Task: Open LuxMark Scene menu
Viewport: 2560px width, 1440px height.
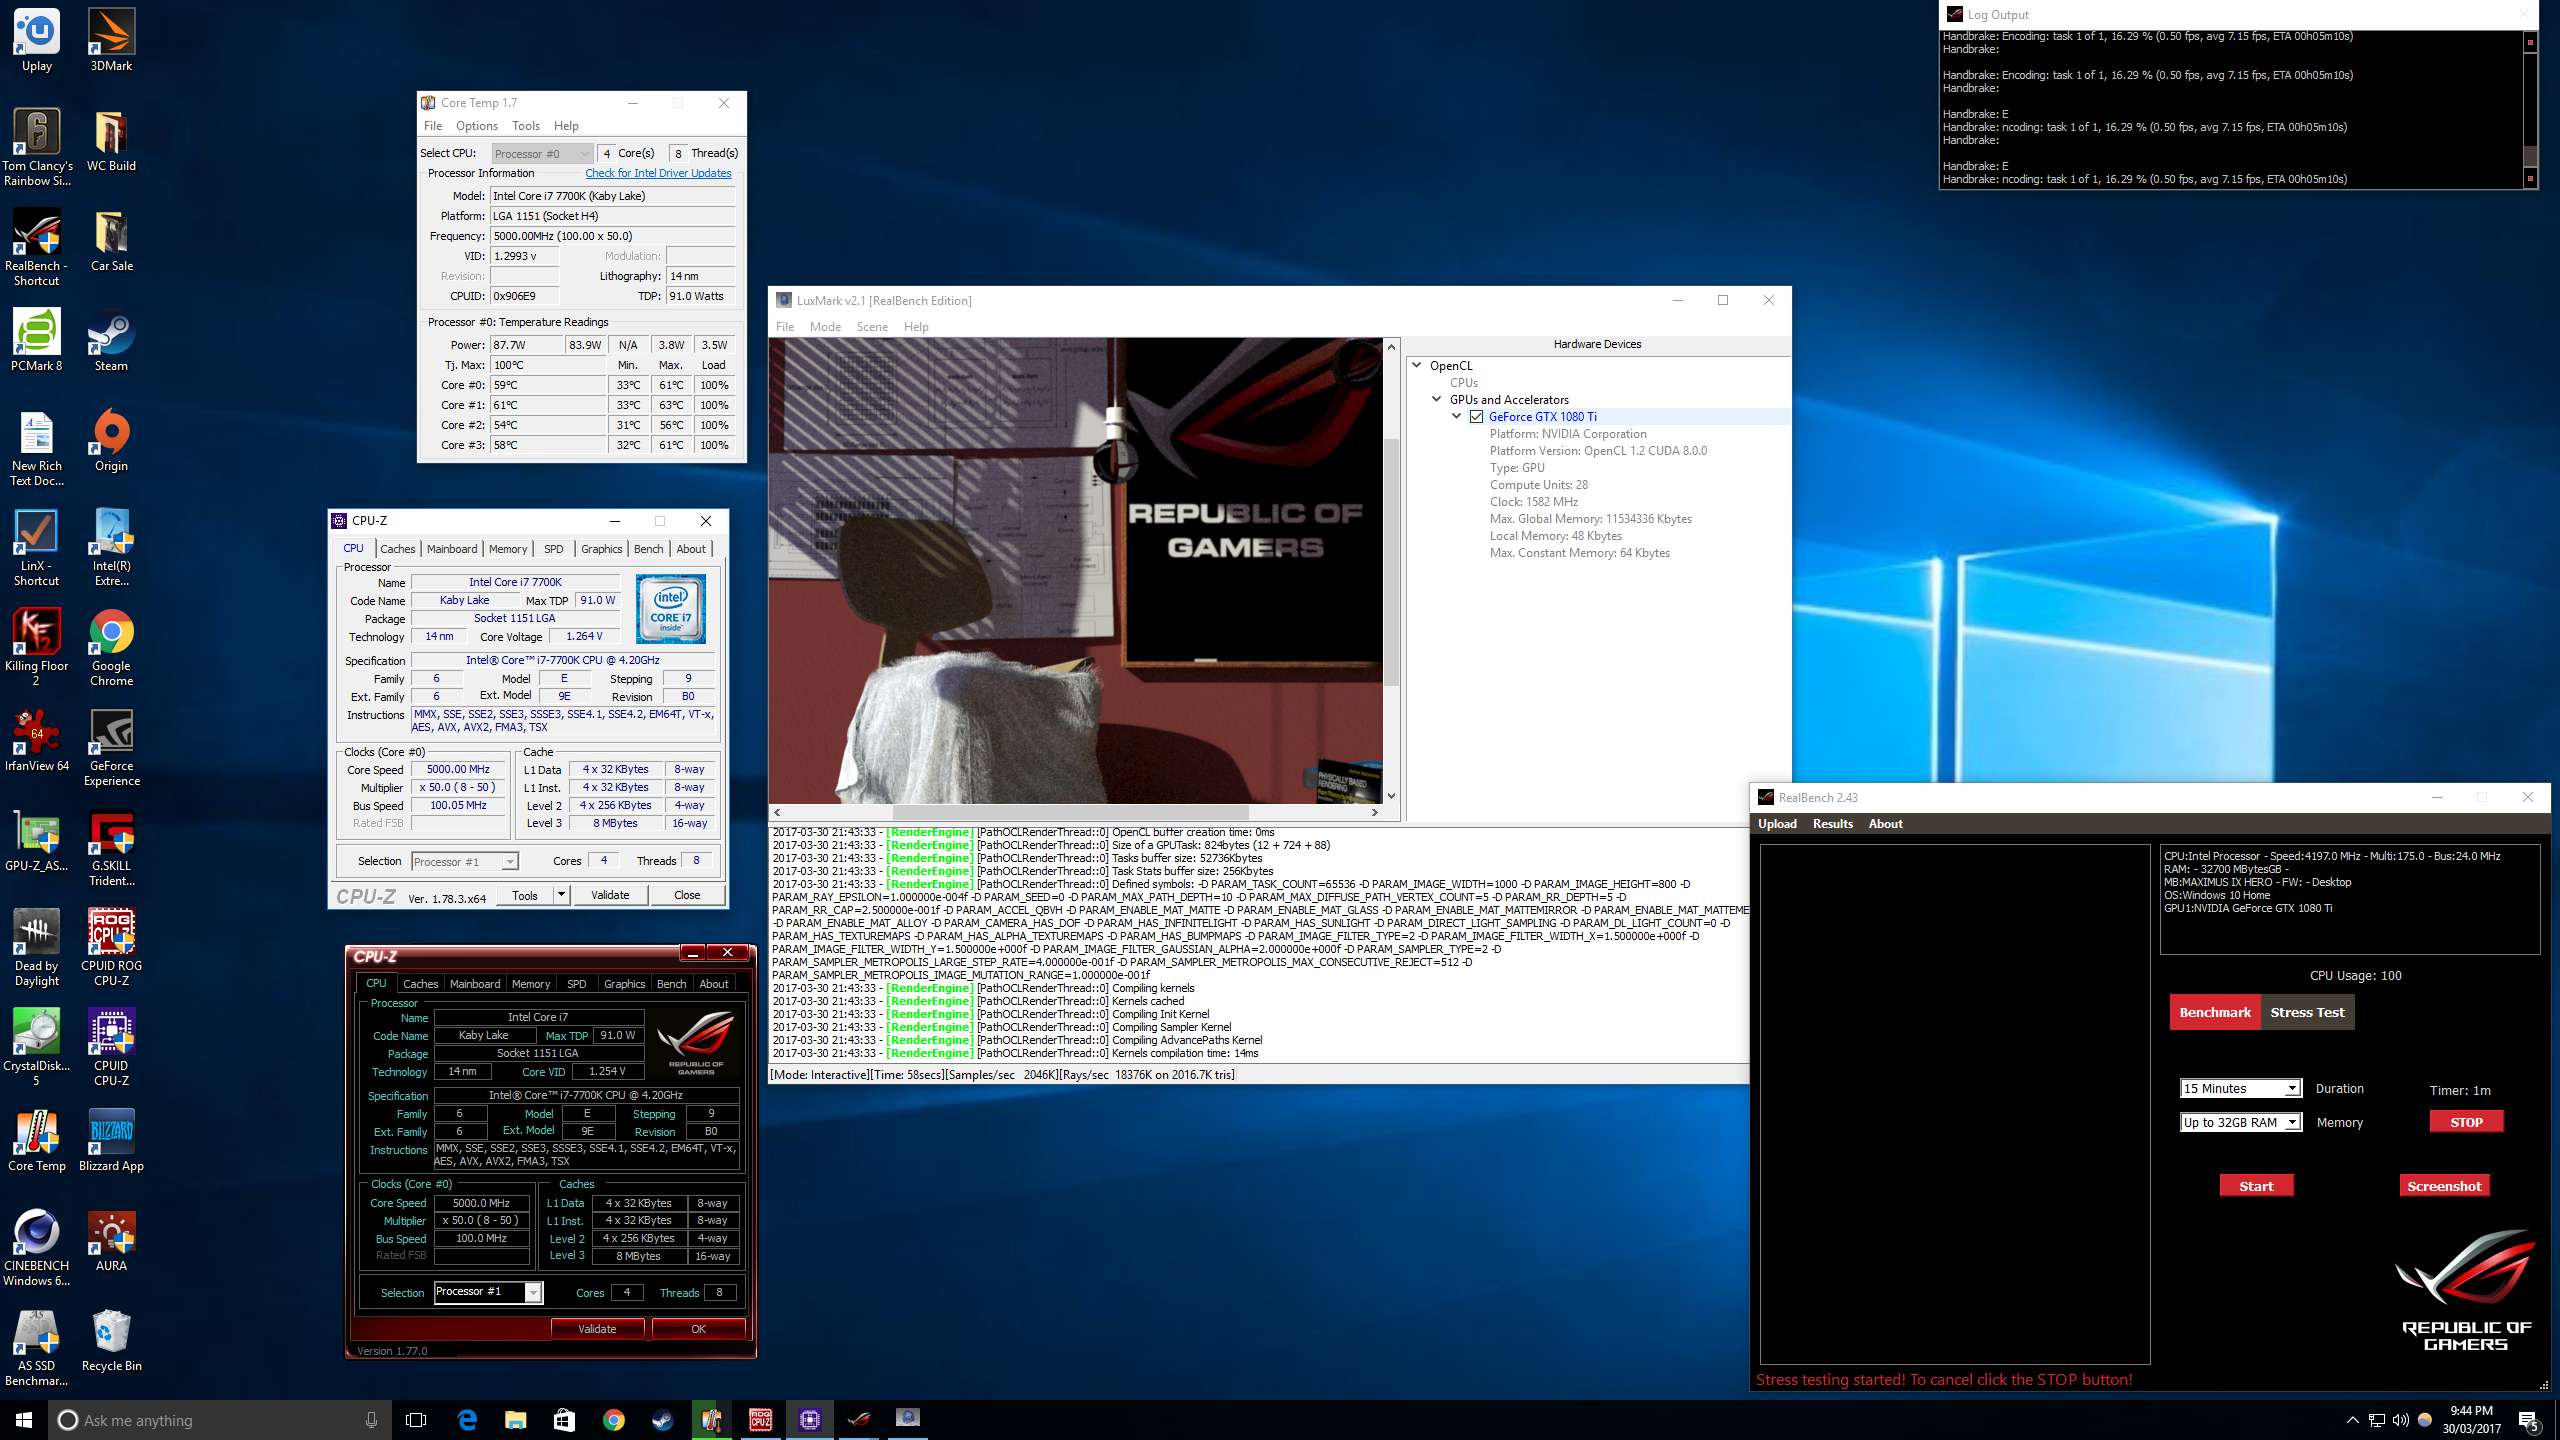Action: pos(872,327)
